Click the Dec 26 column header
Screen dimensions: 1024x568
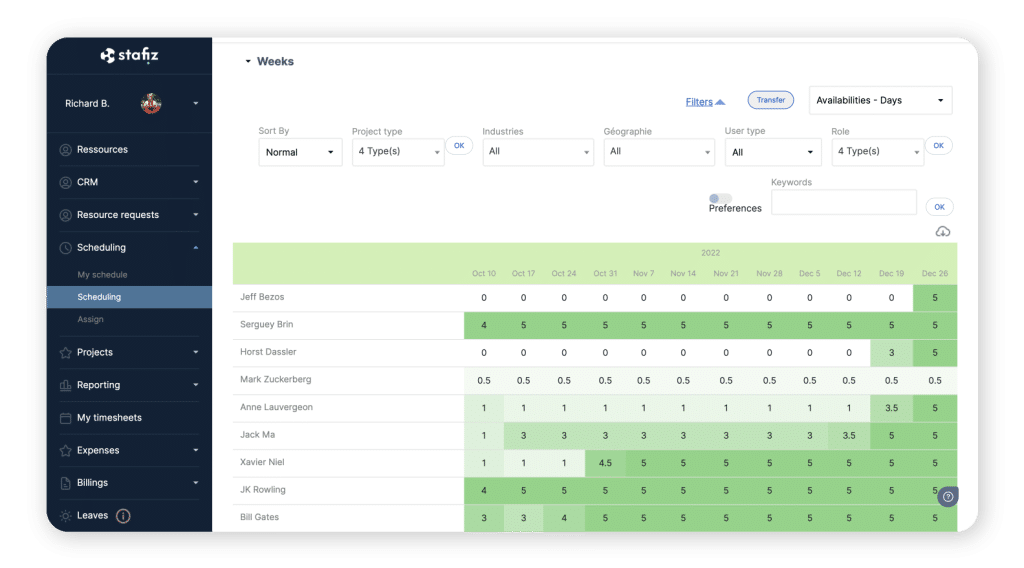click(x=935, y=274)
